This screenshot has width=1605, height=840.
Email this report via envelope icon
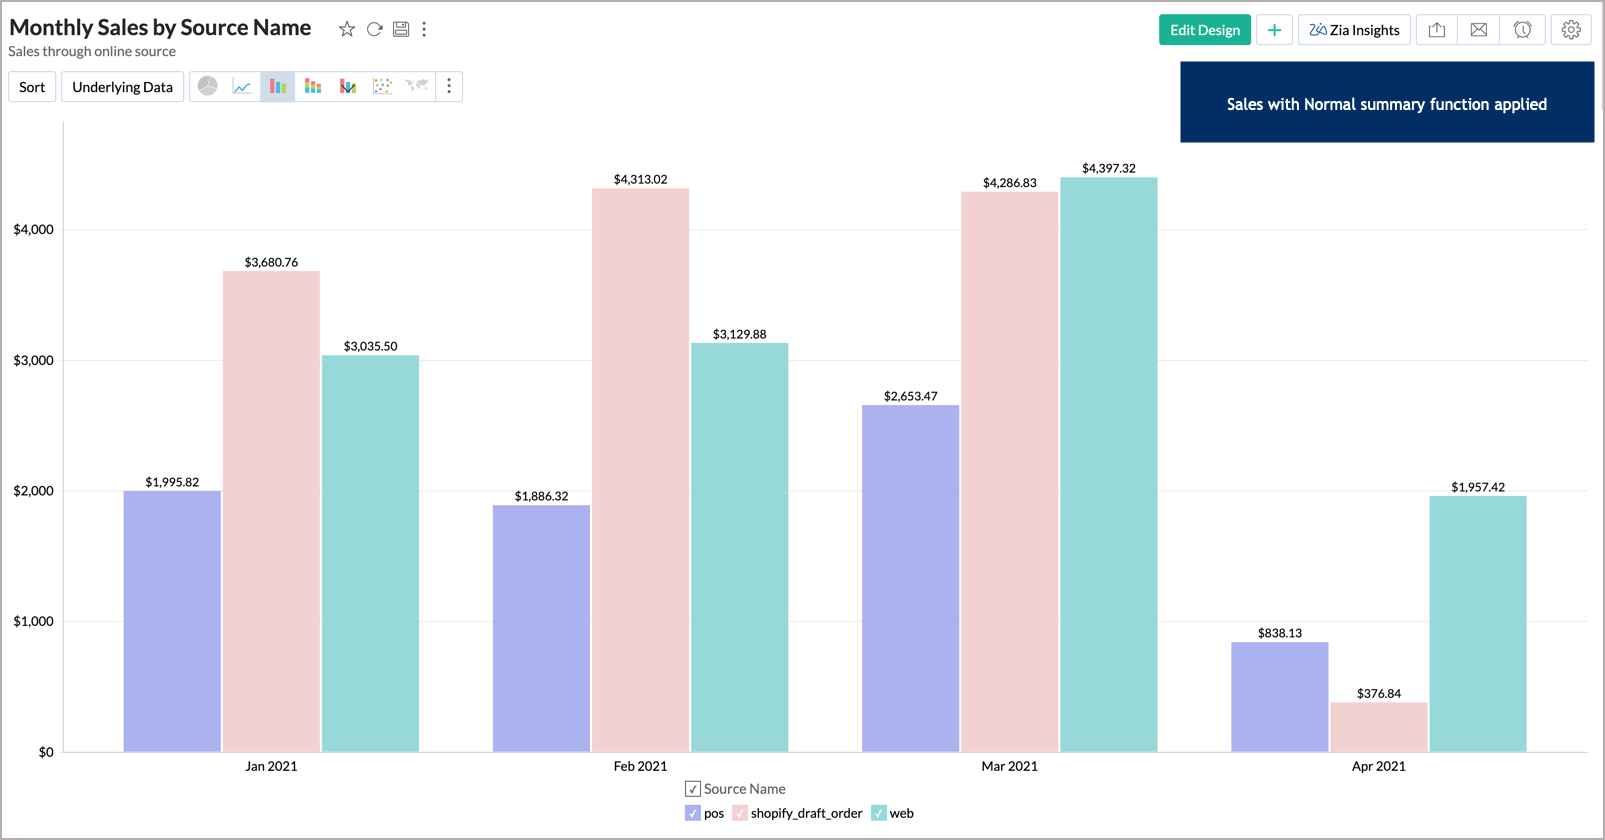coord(1478,30)
